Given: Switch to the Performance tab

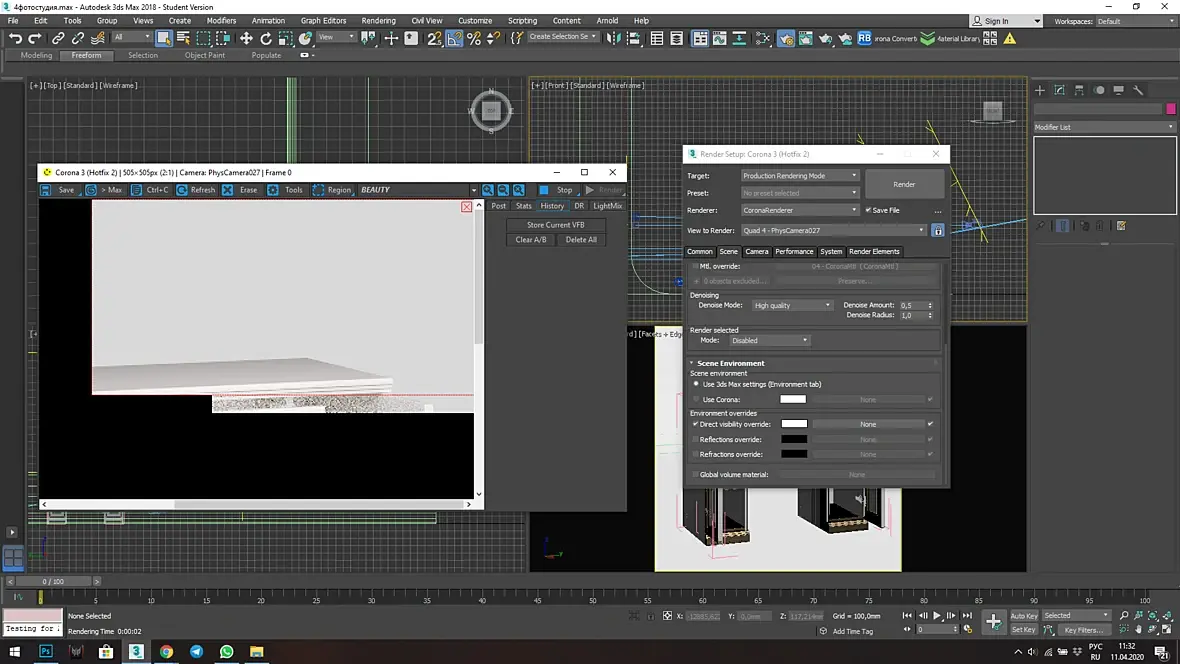Looking at the screenshot, I should tap(794, 252).
